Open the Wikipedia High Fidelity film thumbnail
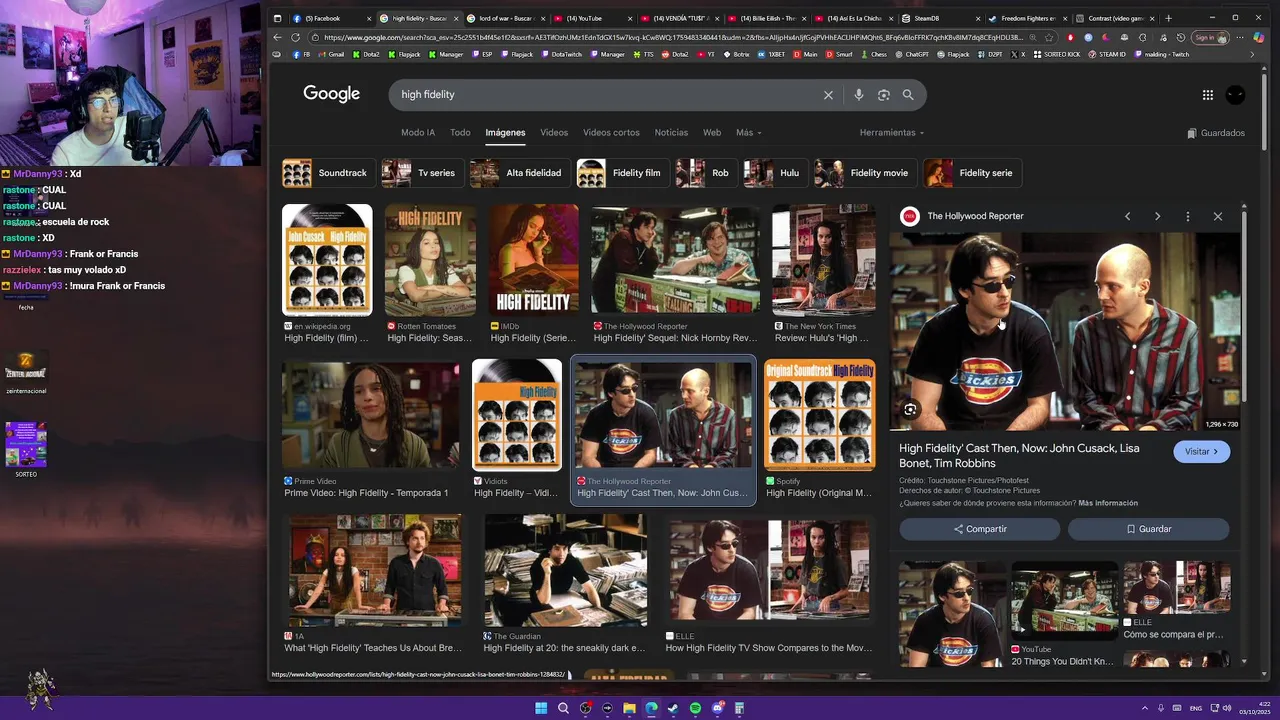 tap(327, 260)
